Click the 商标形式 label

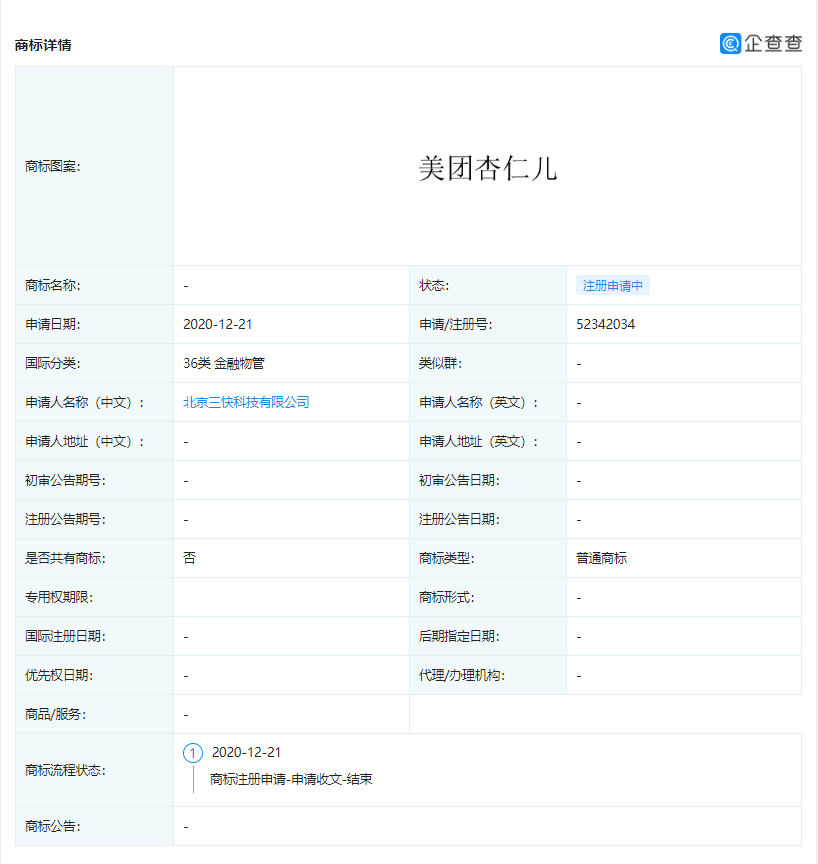pos(446,597)
